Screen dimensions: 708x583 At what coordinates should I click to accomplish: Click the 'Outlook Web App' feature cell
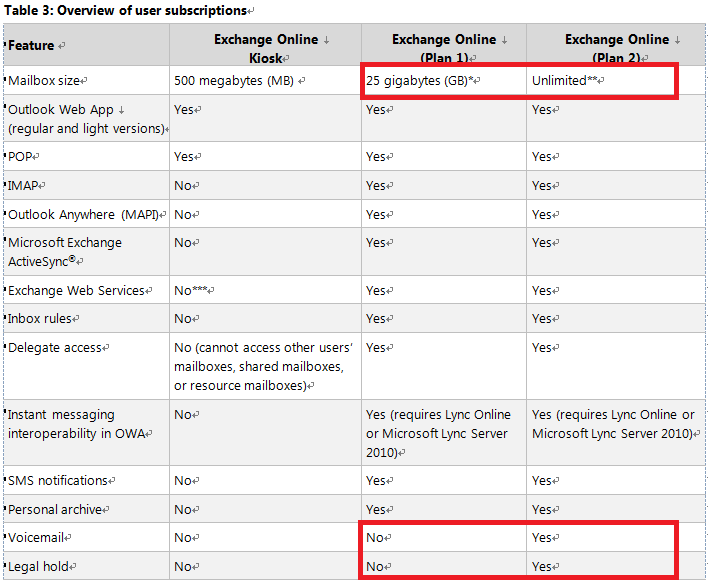(86, 119)
